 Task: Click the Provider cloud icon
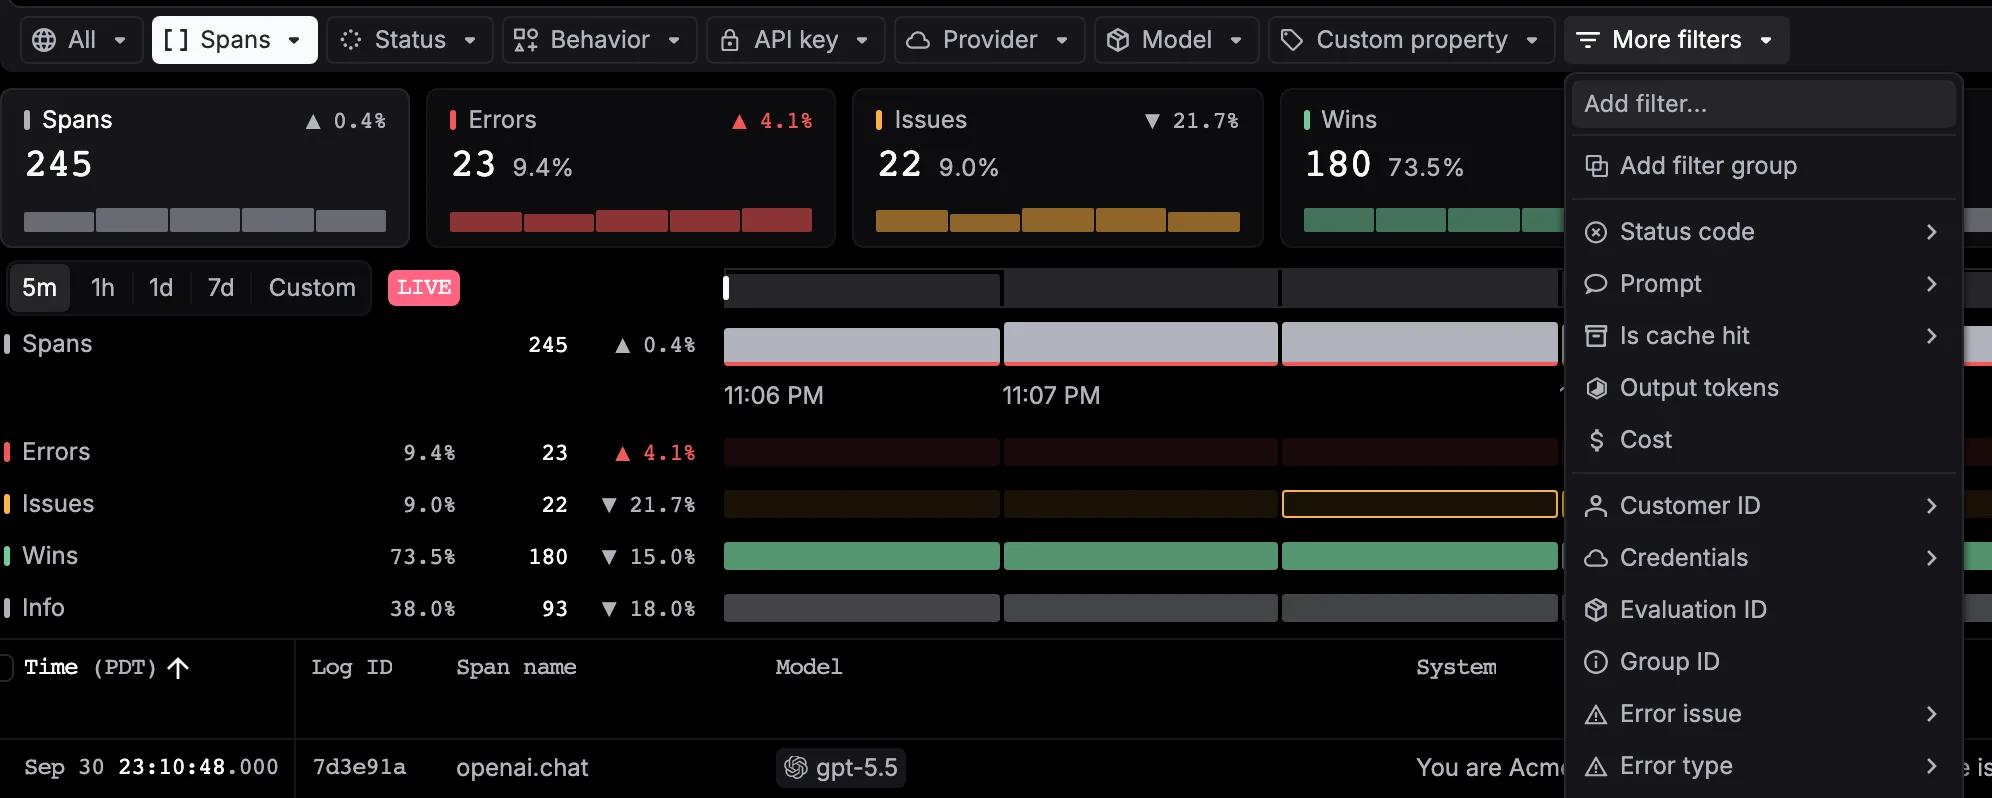coord(918,40)
